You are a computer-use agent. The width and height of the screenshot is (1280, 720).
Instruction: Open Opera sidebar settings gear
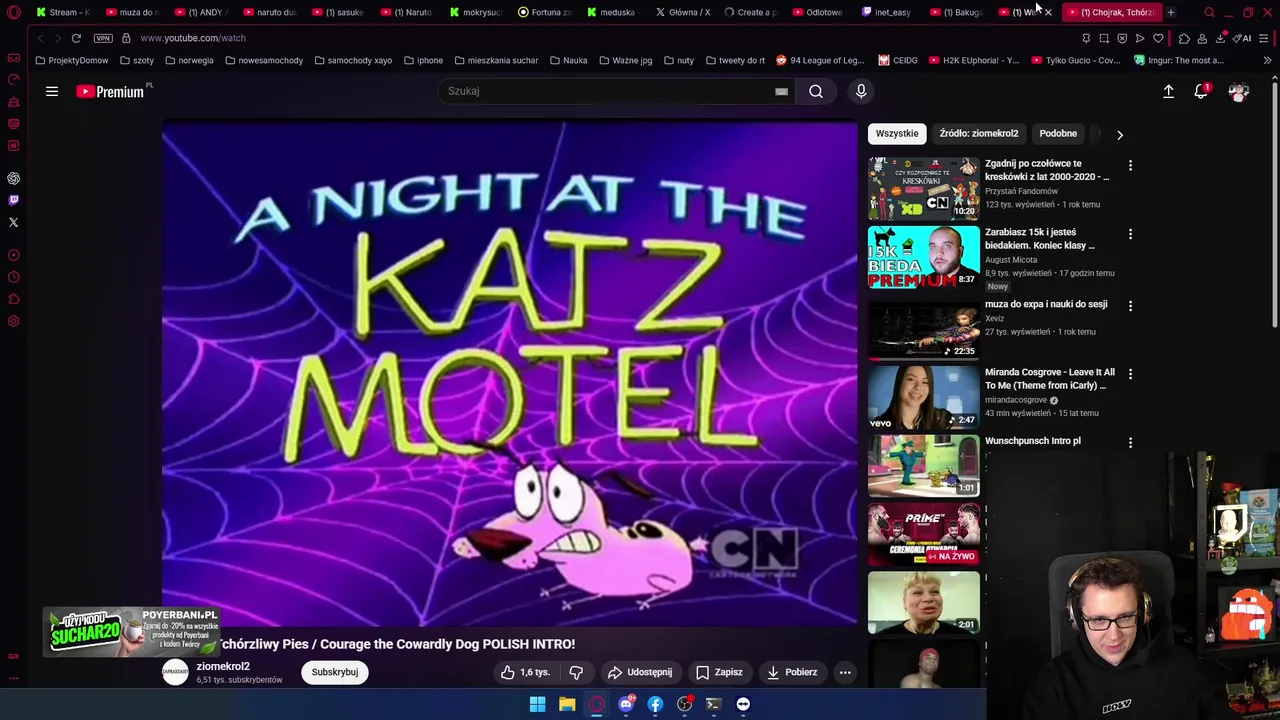coord(13,321)
